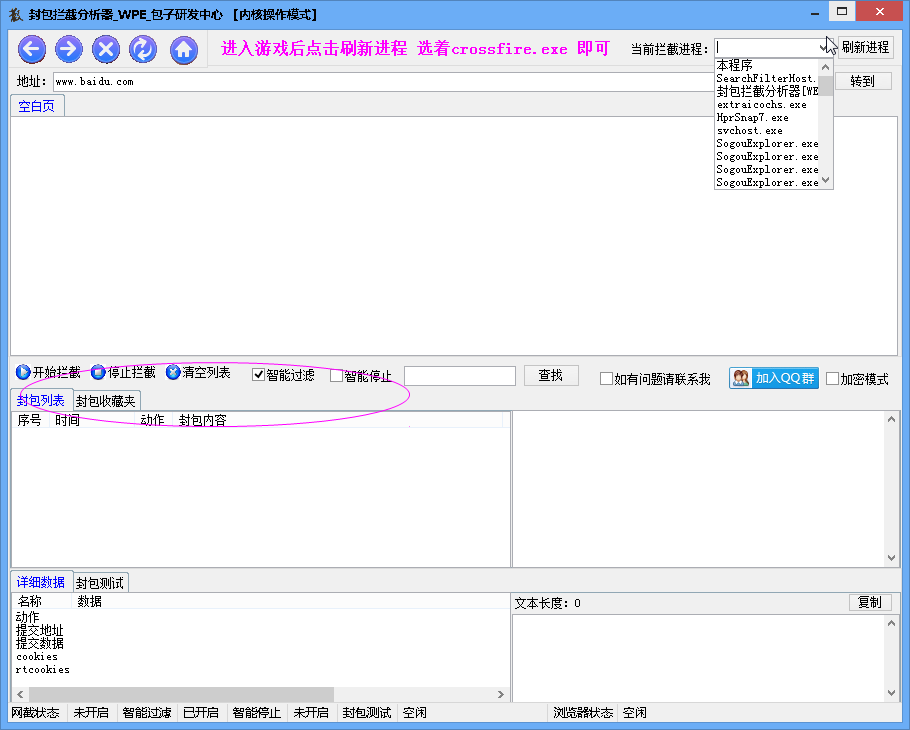Click the app icon in title bar
The height and width of the screenshot is (730, 910).
pos(16,14)
